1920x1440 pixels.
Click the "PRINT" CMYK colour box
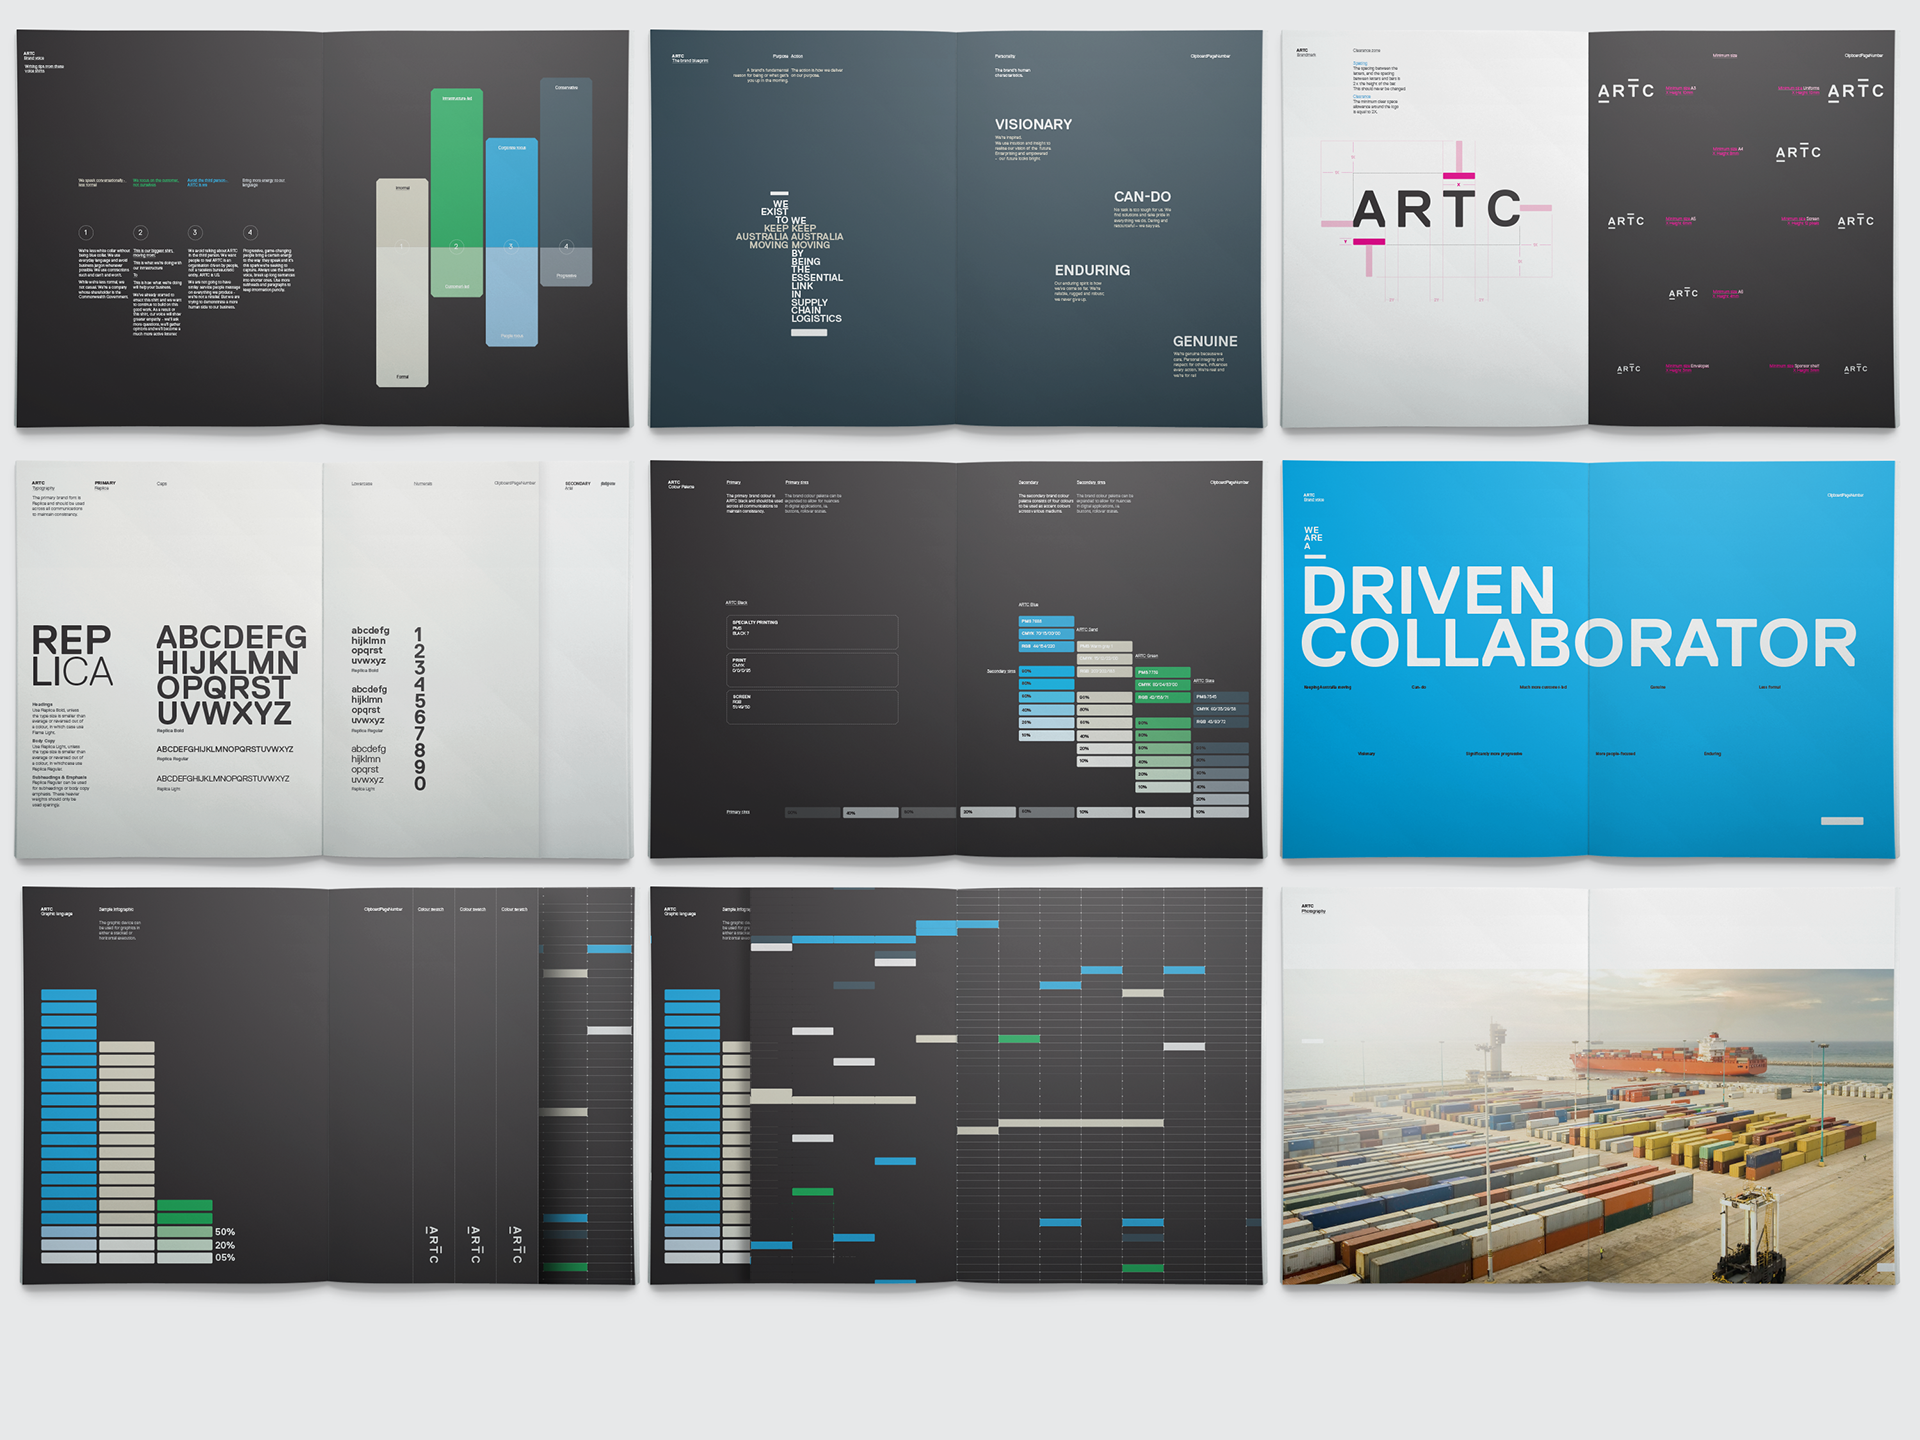click(x=812, y=669)
